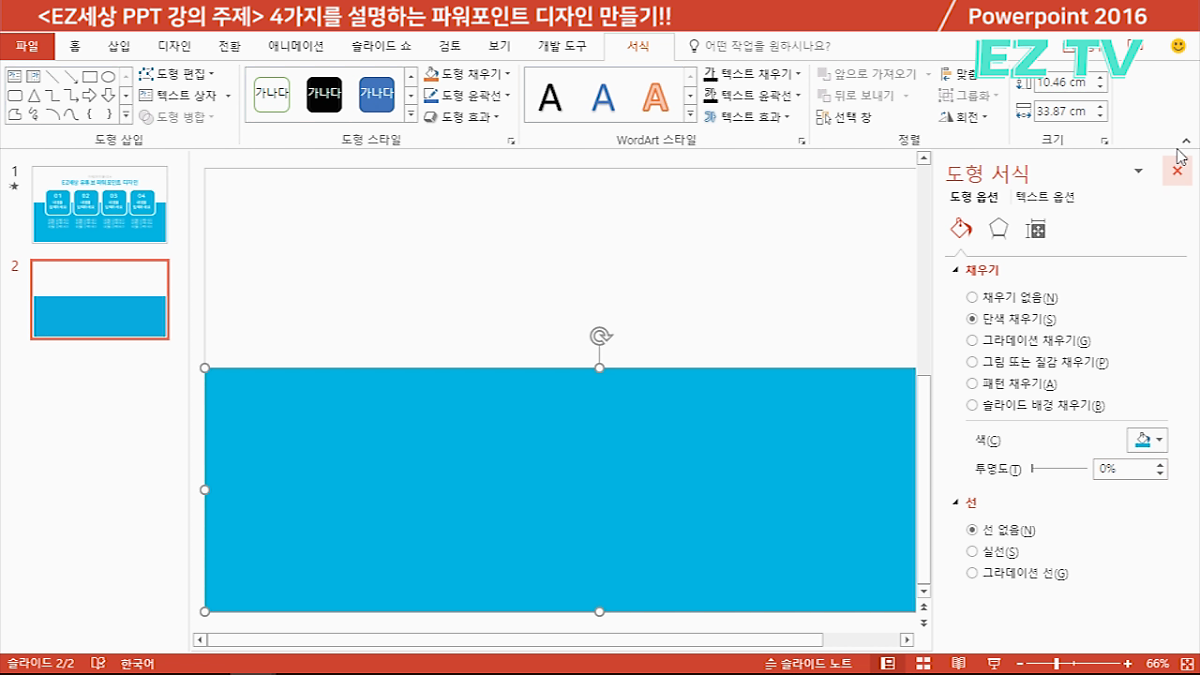The image size is (1200, 675).
Task: Select slide 1 thumbnail
Action: pyautogui.click(x=100, y=204)
